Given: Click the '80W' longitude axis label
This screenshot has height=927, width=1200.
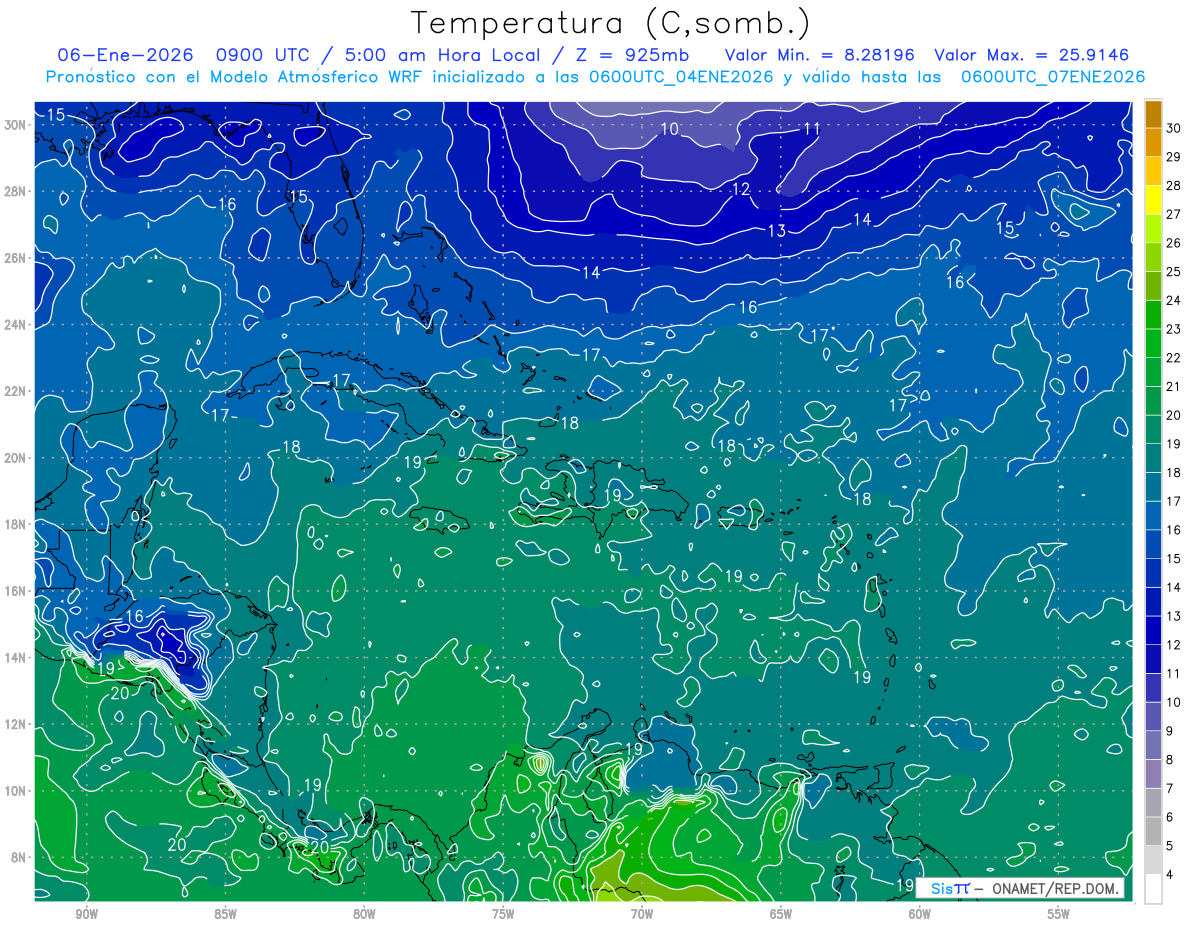Looking at the screenshot, I should click(364, 915).
